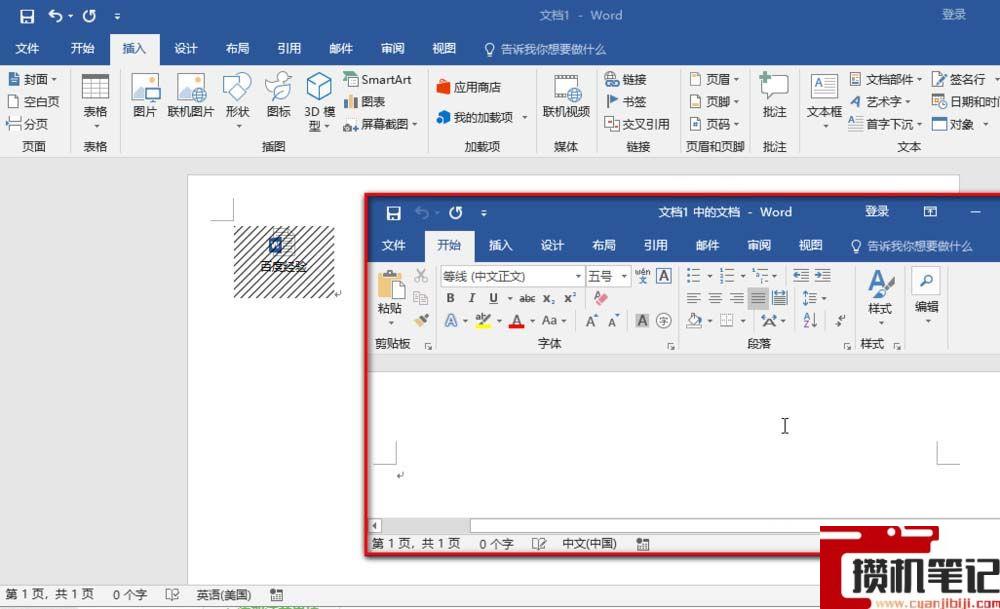Open 屏幕截图 screenshot dropdown
The image size is (1000, 609).
[381, 124]
